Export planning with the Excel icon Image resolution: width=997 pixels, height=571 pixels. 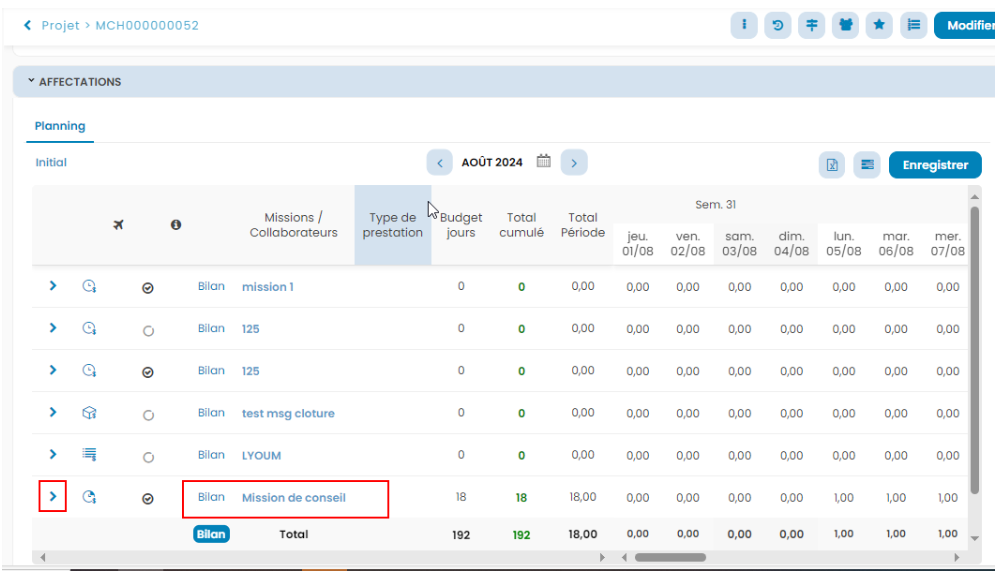[832, 165]
